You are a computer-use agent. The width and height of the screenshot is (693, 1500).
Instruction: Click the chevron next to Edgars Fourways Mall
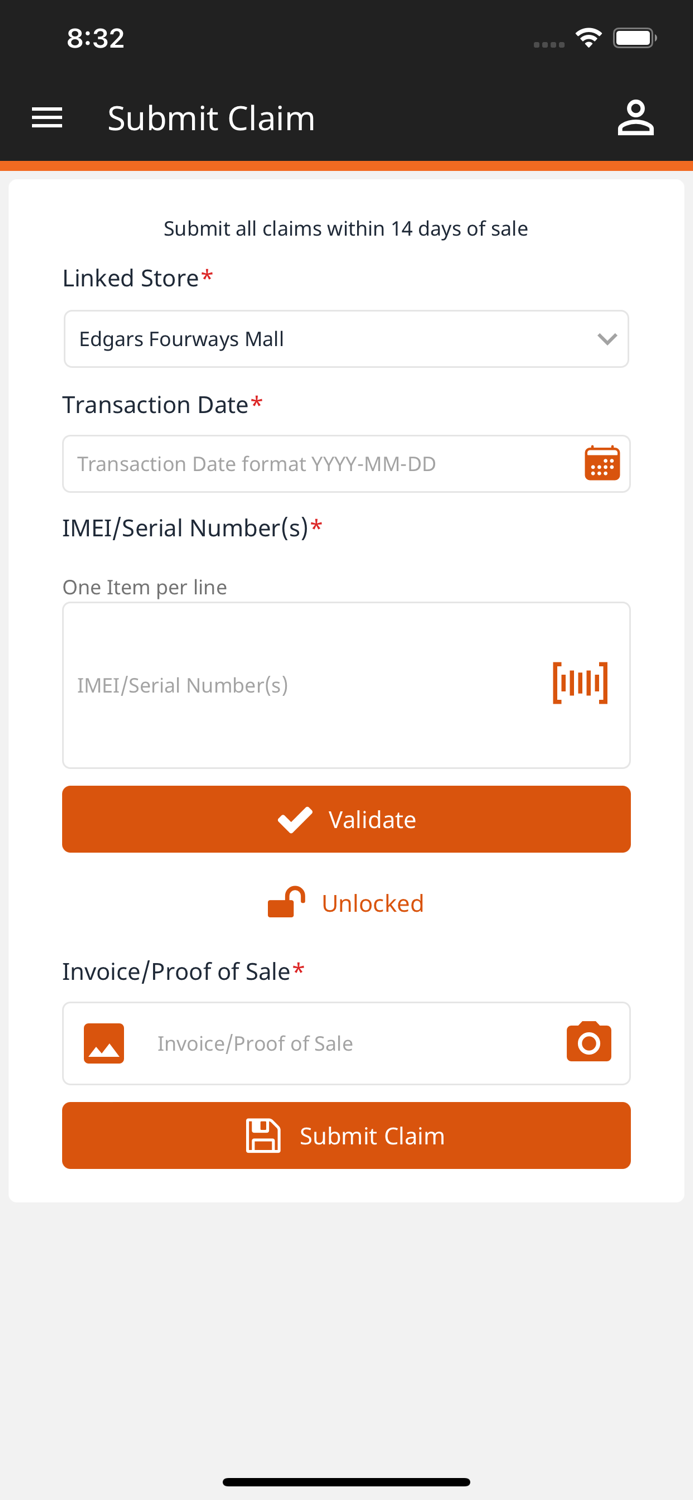[607, 338]
